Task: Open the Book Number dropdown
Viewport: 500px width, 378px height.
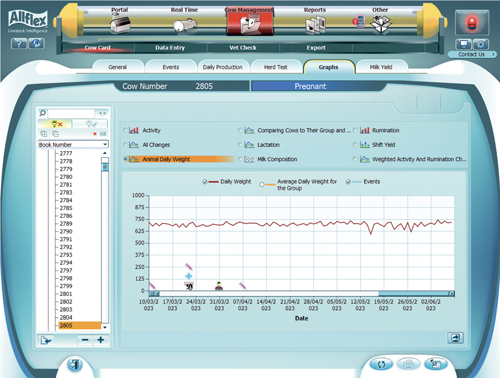Action: coord(73,145)
